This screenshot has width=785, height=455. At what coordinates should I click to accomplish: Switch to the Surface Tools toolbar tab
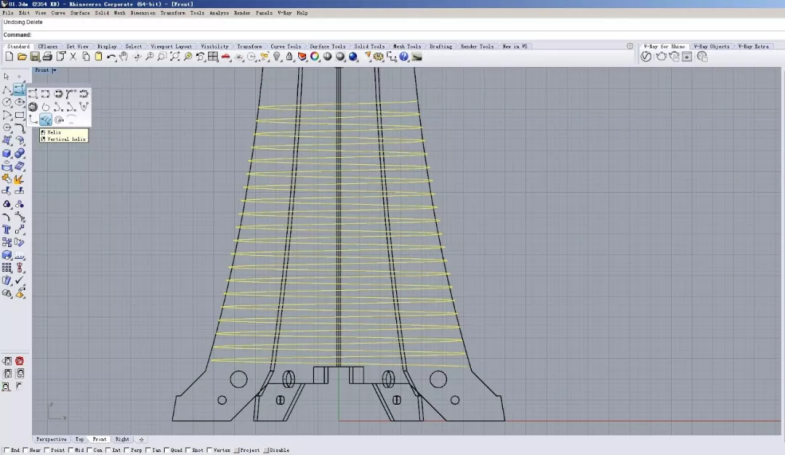[x=327, y=46]
